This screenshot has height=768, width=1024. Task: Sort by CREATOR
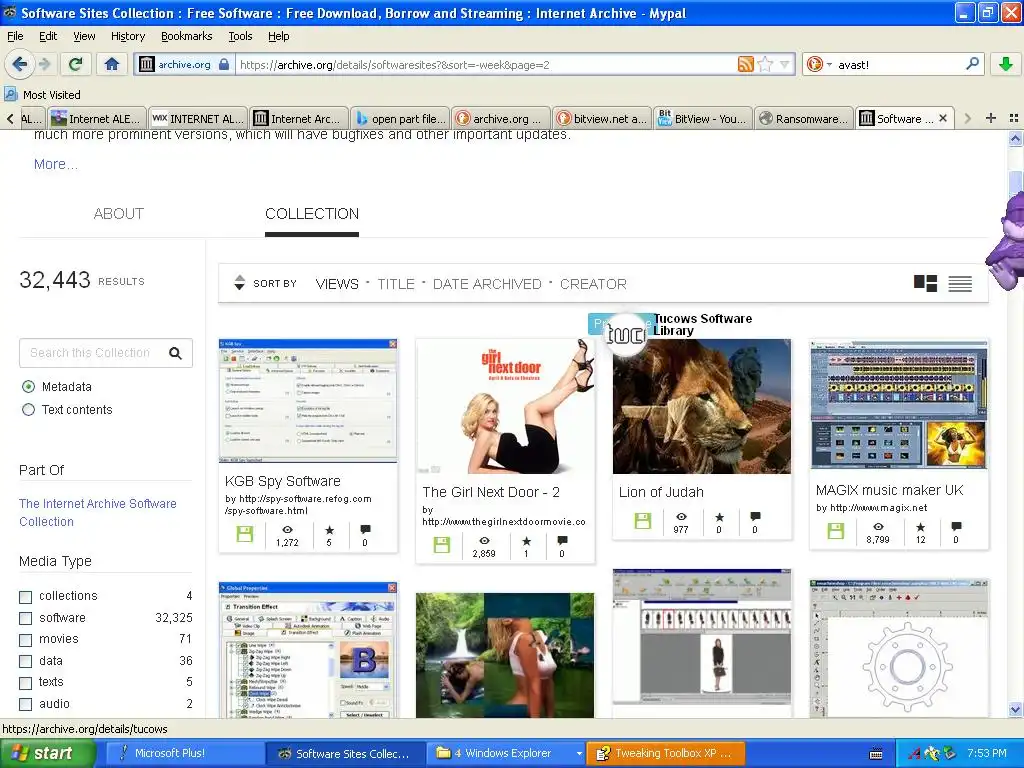pos(593,284)
